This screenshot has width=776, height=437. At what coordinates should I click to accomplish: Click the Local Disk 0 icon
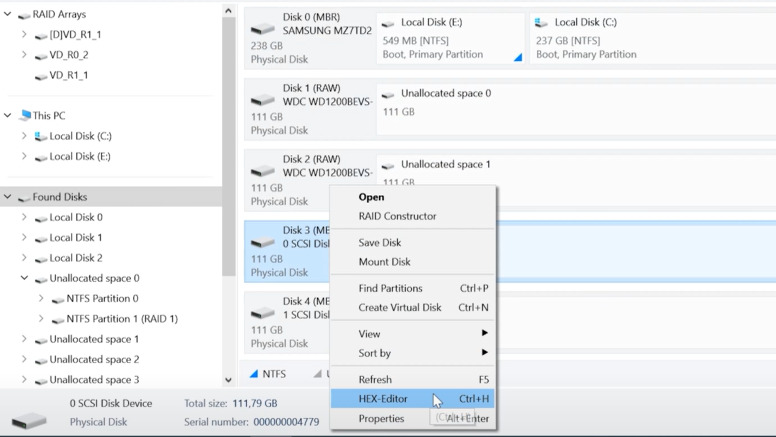coord(41,218)
